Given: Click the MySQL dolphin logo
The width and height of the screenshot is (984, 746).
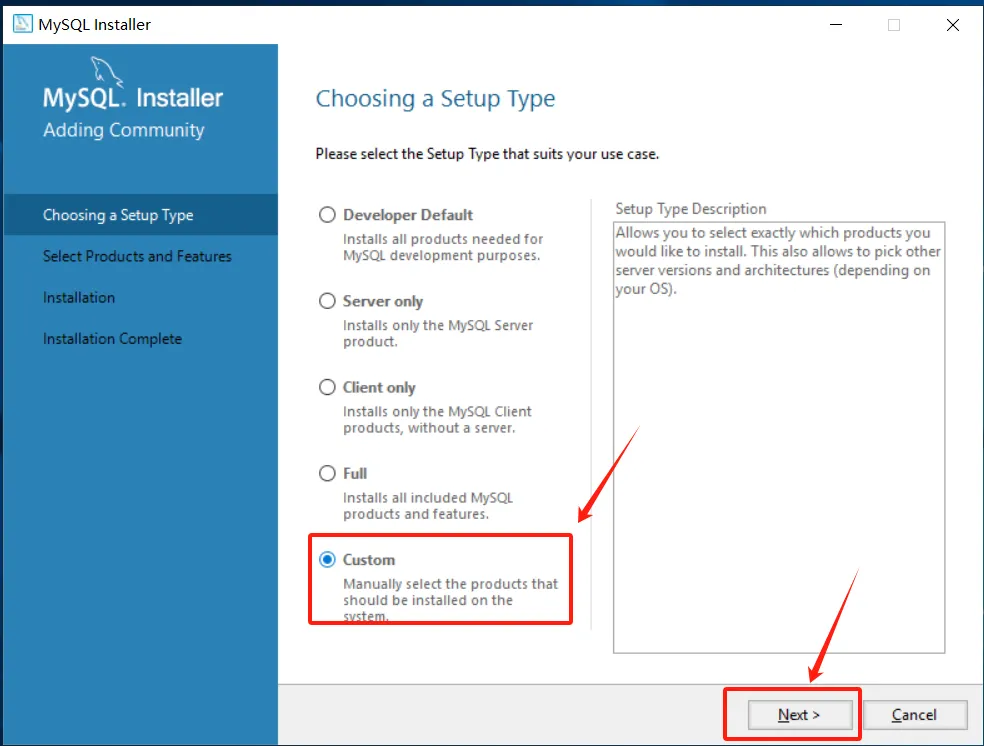Looking at the screenshot, I should 106,71.
